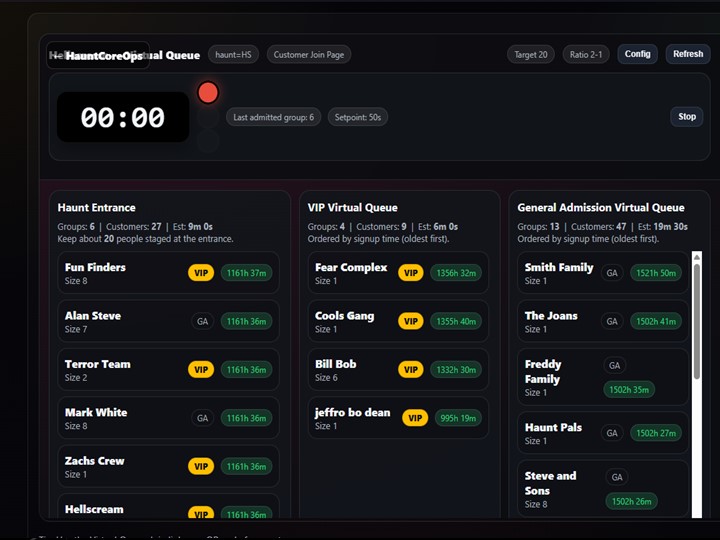
Task: Click the 995h 19m wait badge
Action: 458,418
